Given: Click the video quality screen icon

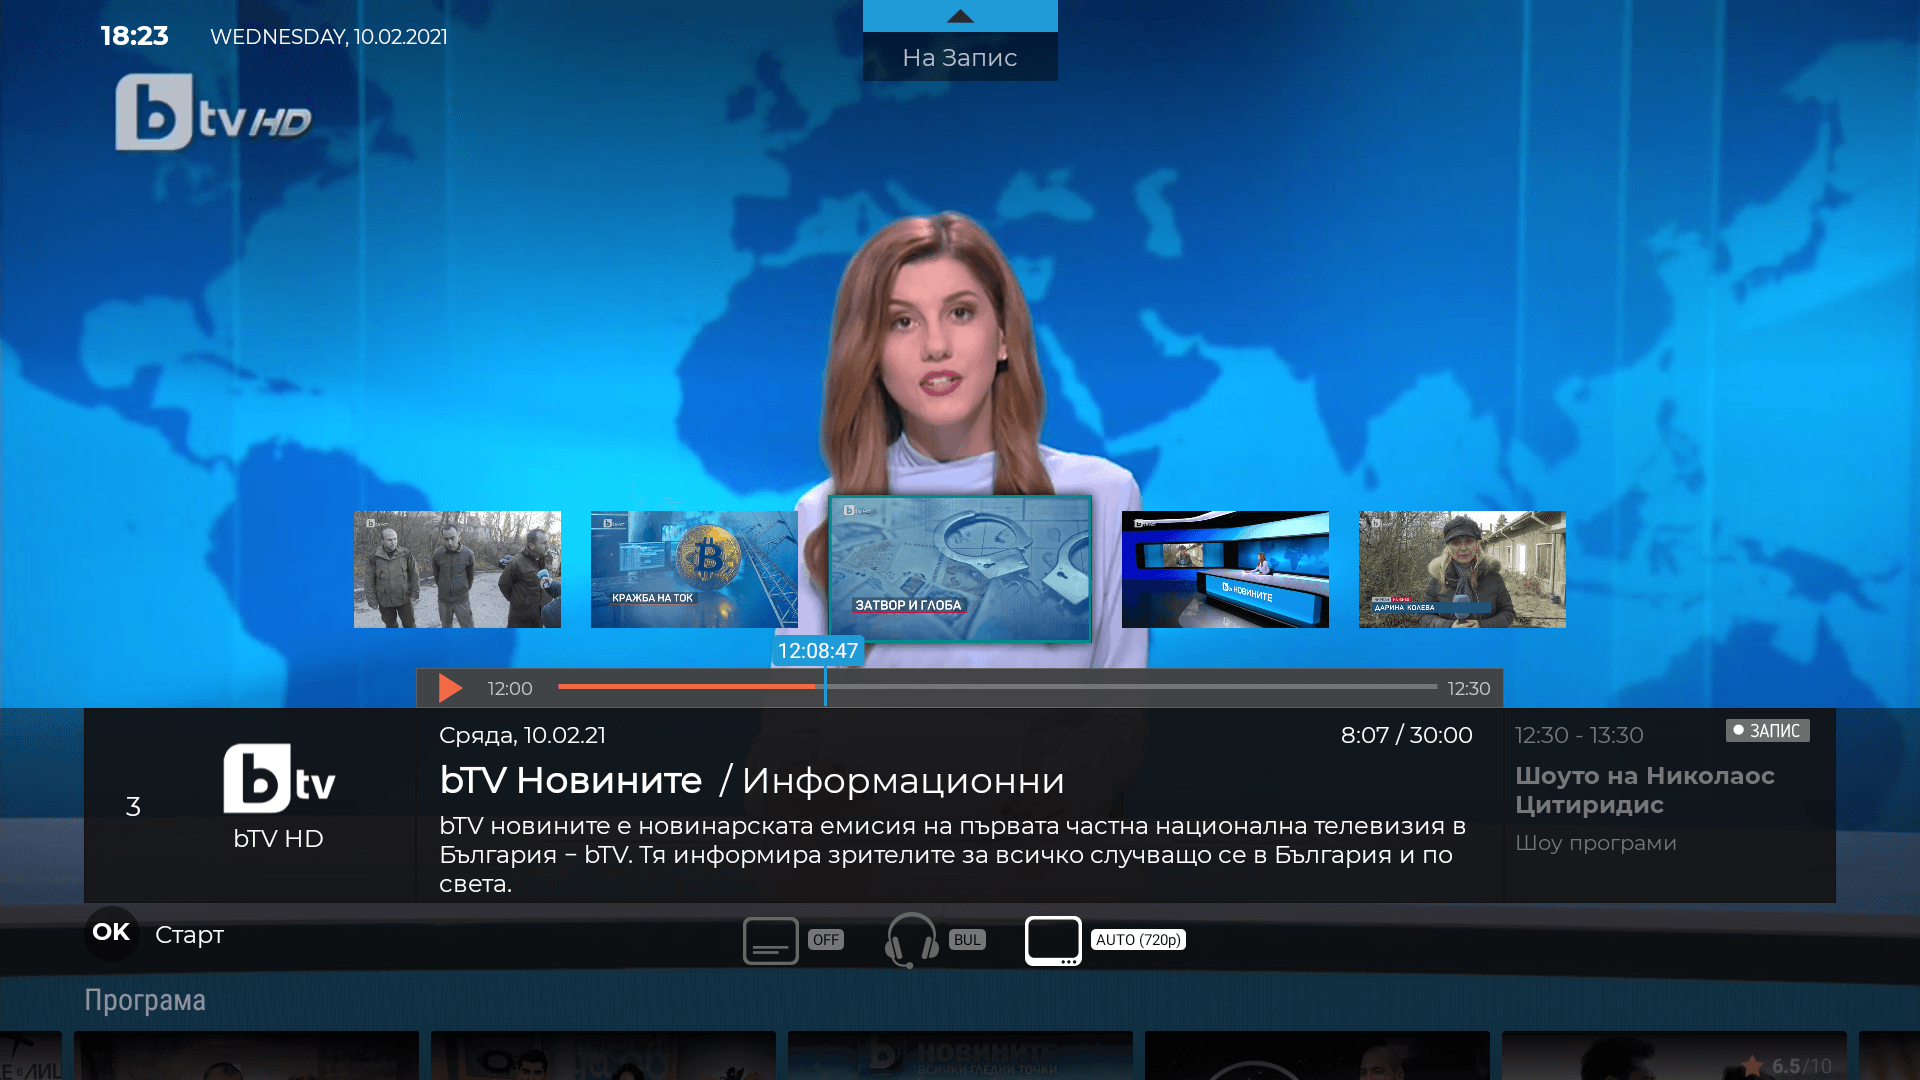Looking at the screenshot, I should (x=1053, y=941).
